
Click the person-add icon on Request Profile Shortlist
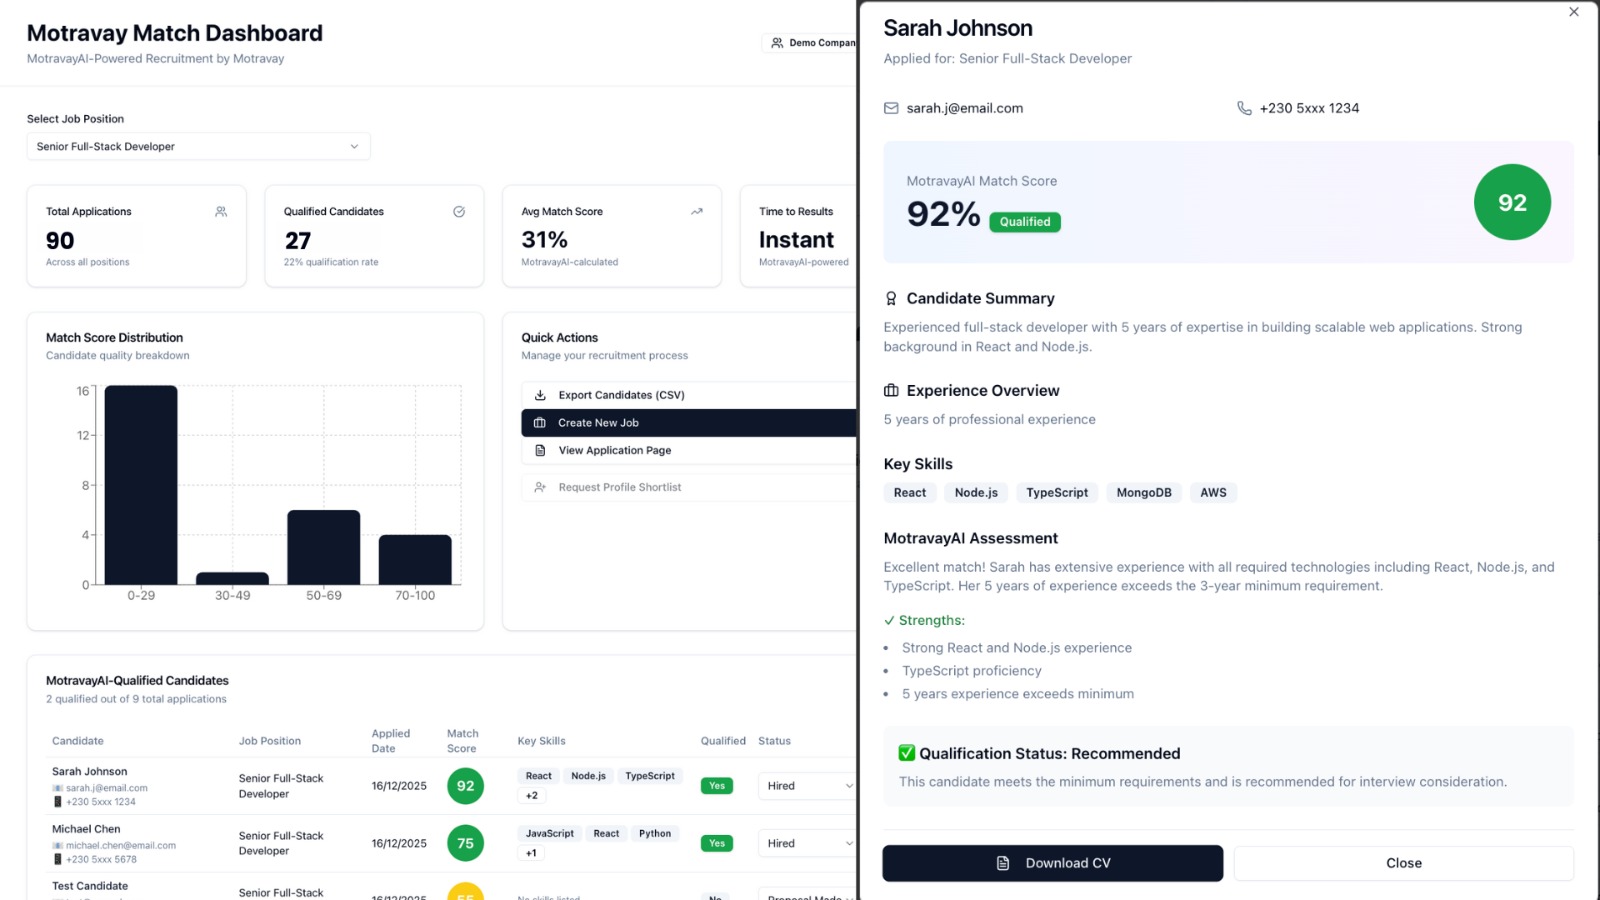pyautogui.click(x=540, y=487)
